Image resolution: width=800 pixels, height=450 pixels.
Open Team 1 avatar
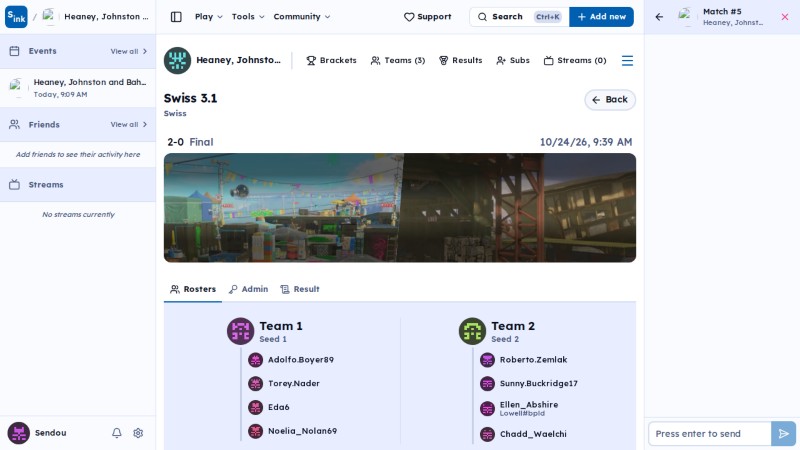tap(240, 331)
